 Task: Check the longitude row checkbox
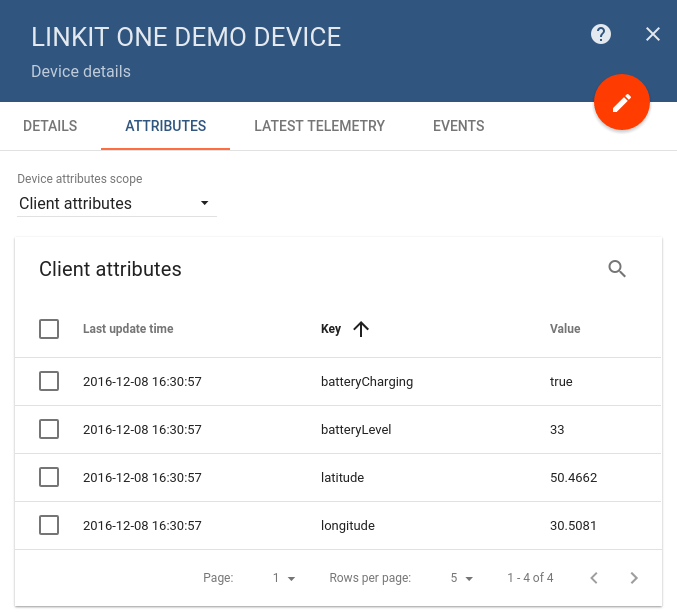[x=49, y=525]
